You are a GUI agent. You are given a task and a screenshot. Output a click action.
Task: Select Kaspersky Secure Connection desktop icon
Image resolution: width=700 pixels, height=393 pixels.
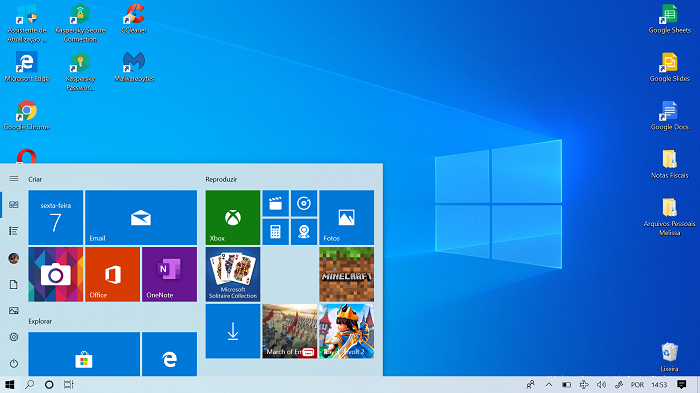coord(80,24)
